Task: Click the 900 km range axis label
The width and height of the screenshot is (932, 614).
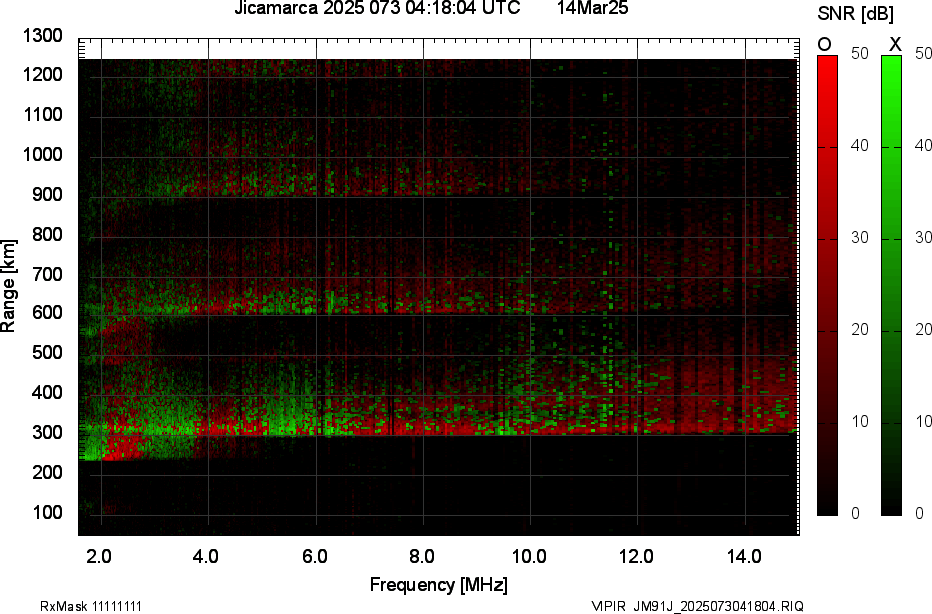Action: point(47,194)
